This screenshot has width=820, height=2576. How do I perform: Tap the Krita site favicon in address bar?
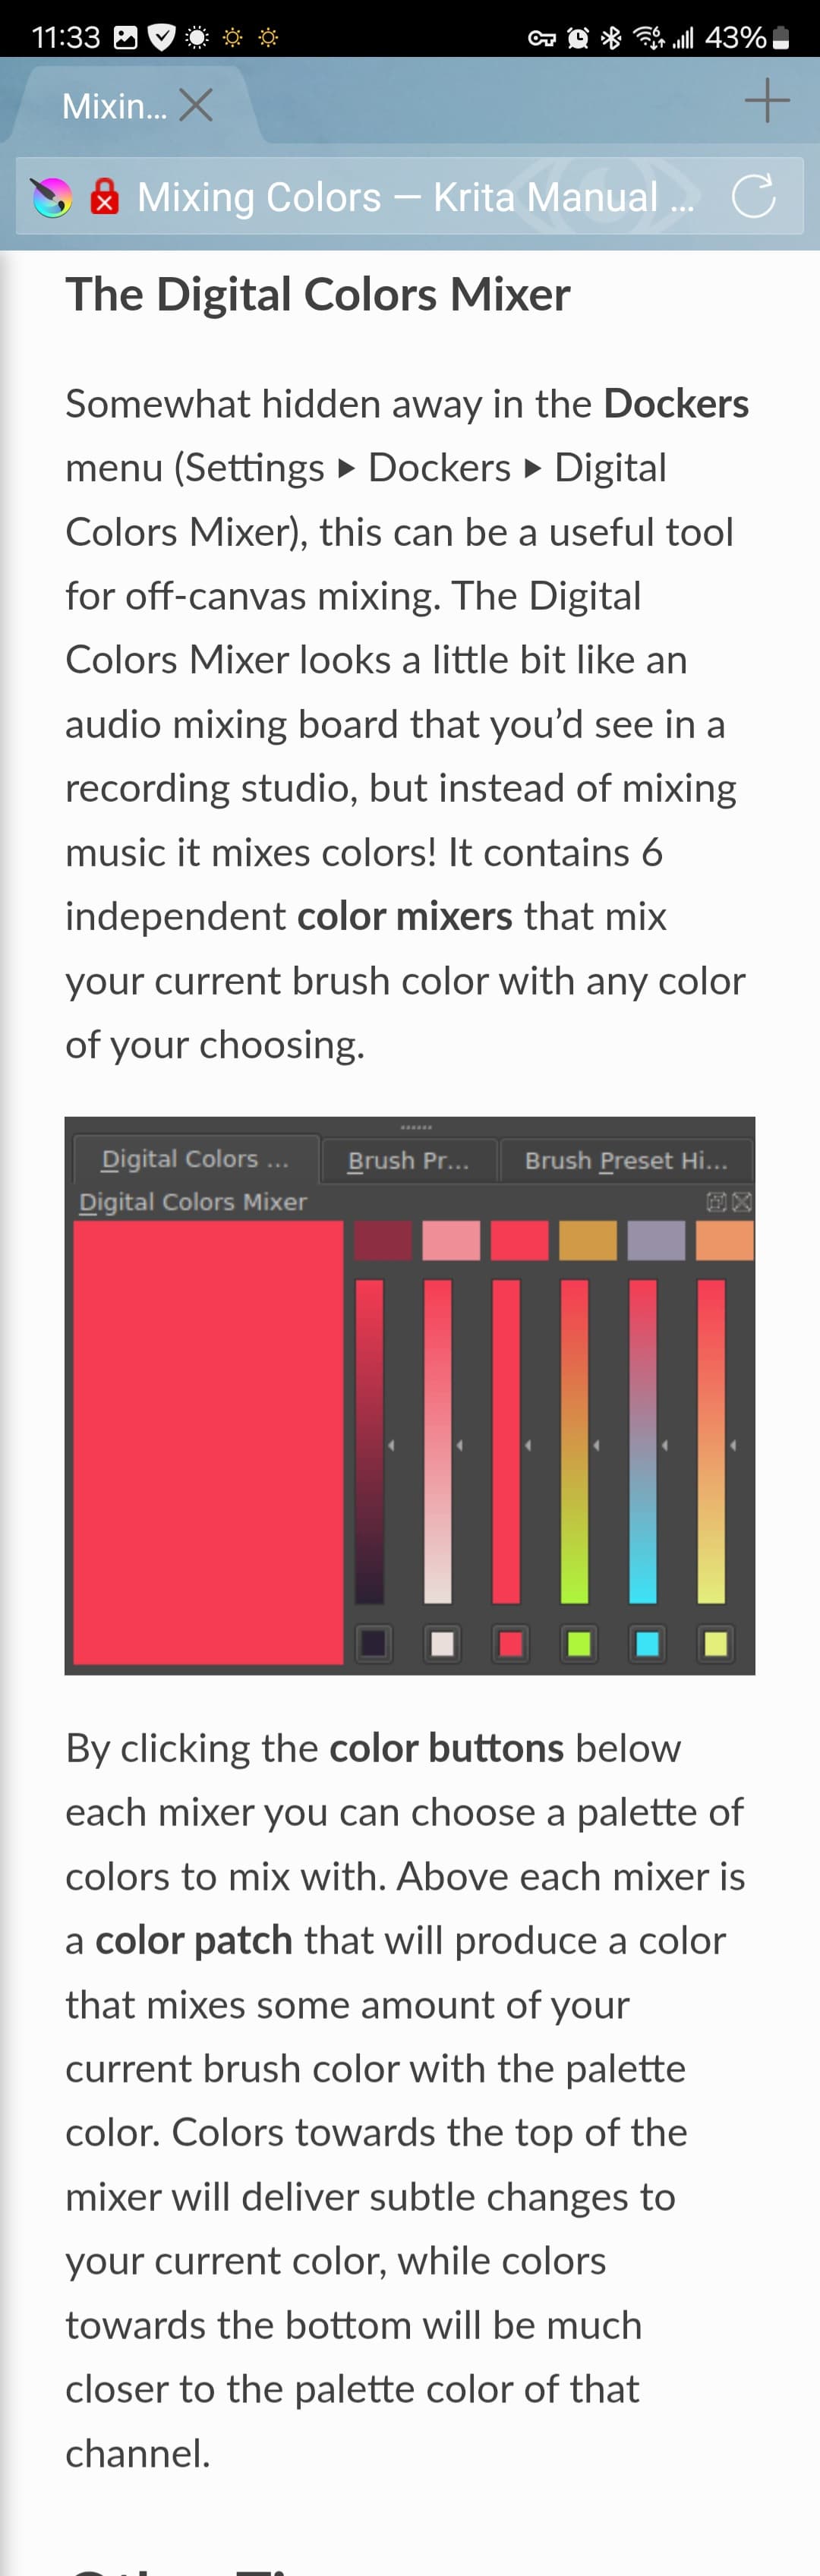(52, 197)
